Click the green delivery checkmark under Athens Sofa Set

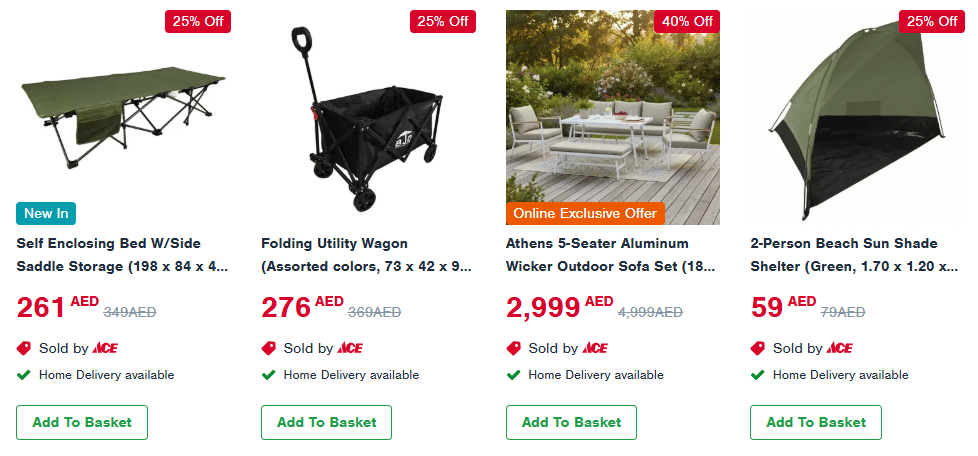pos(514,375)
